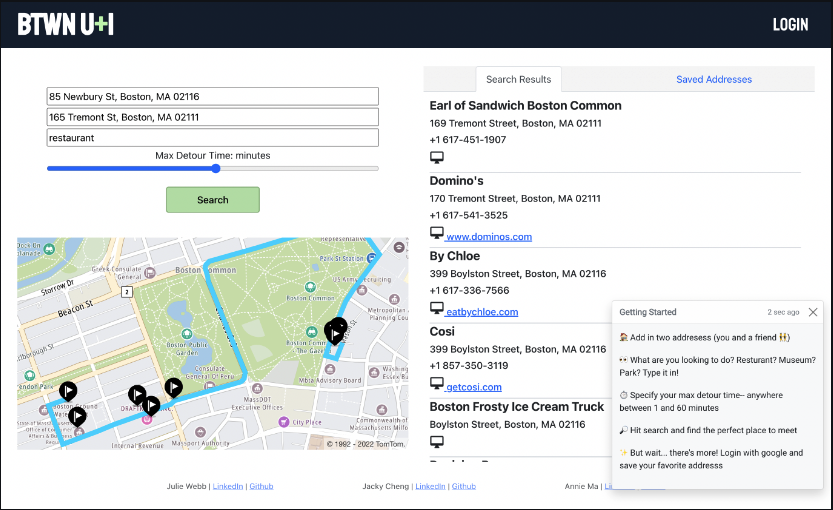Click the restaurant search term field

point(212,138)
